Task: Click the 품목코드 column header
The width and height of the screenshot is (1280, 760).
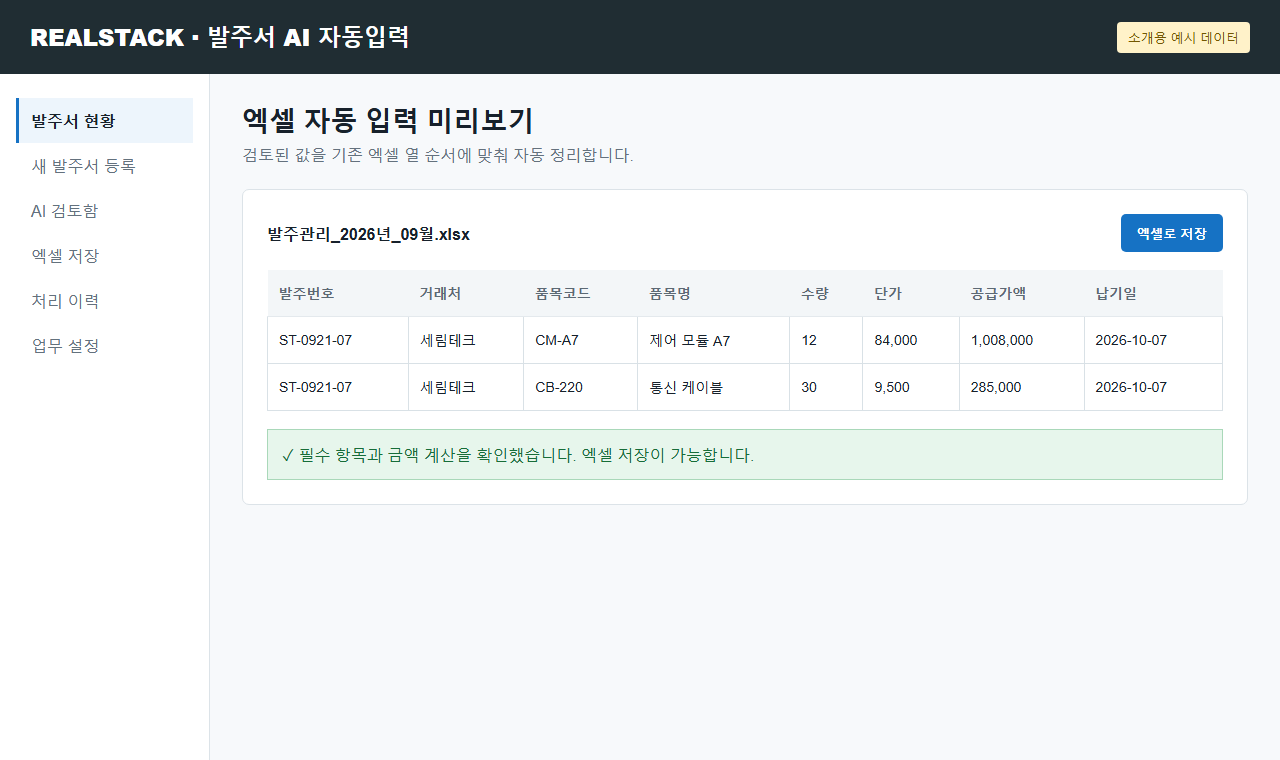Action: click(x=581, y=294)
